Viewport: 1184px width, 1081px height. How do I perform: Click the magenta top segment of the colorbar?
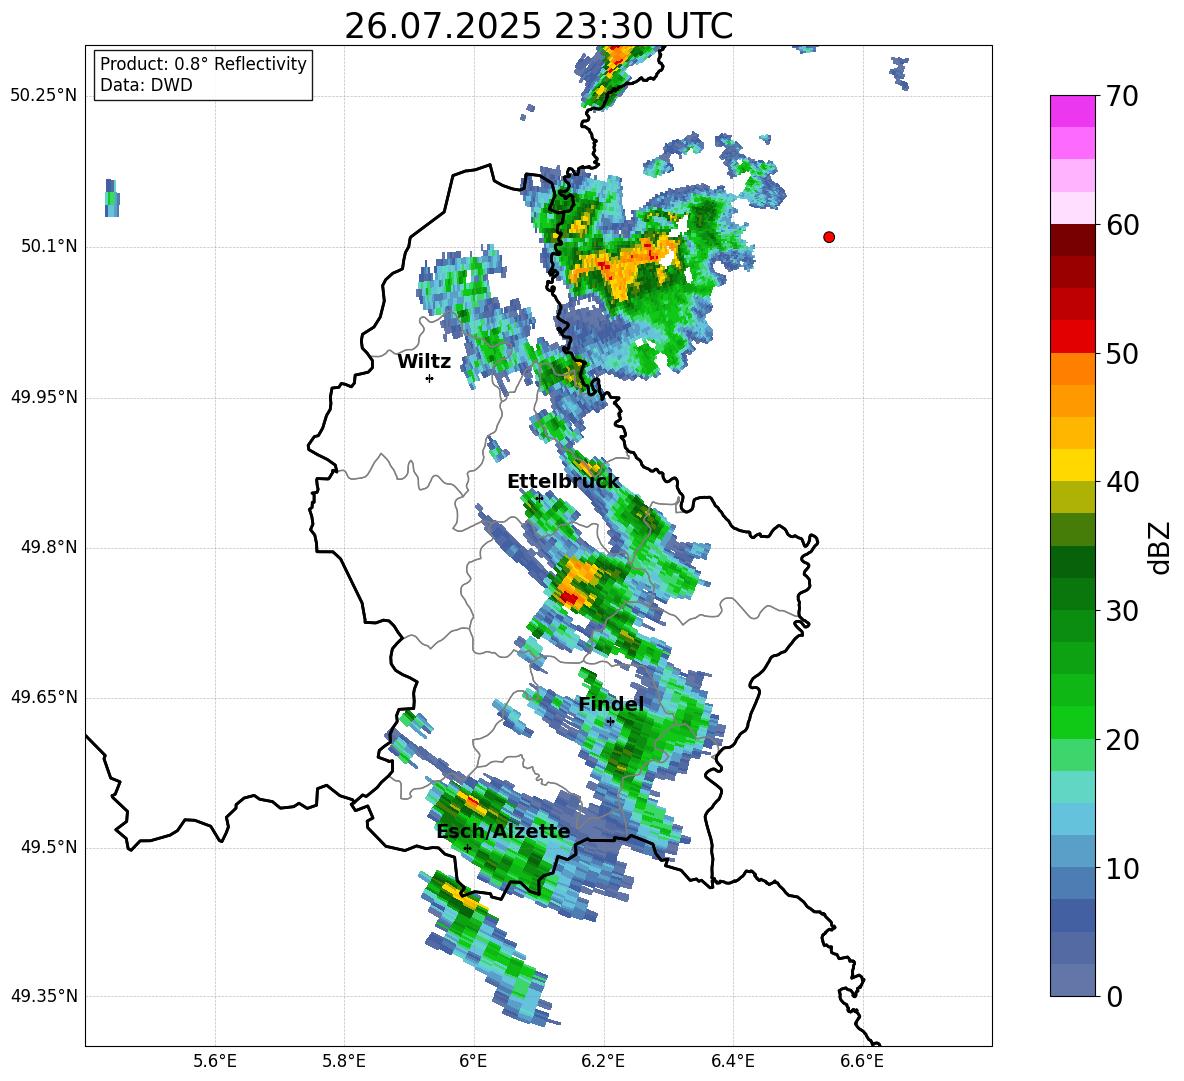coord(1072,111)
